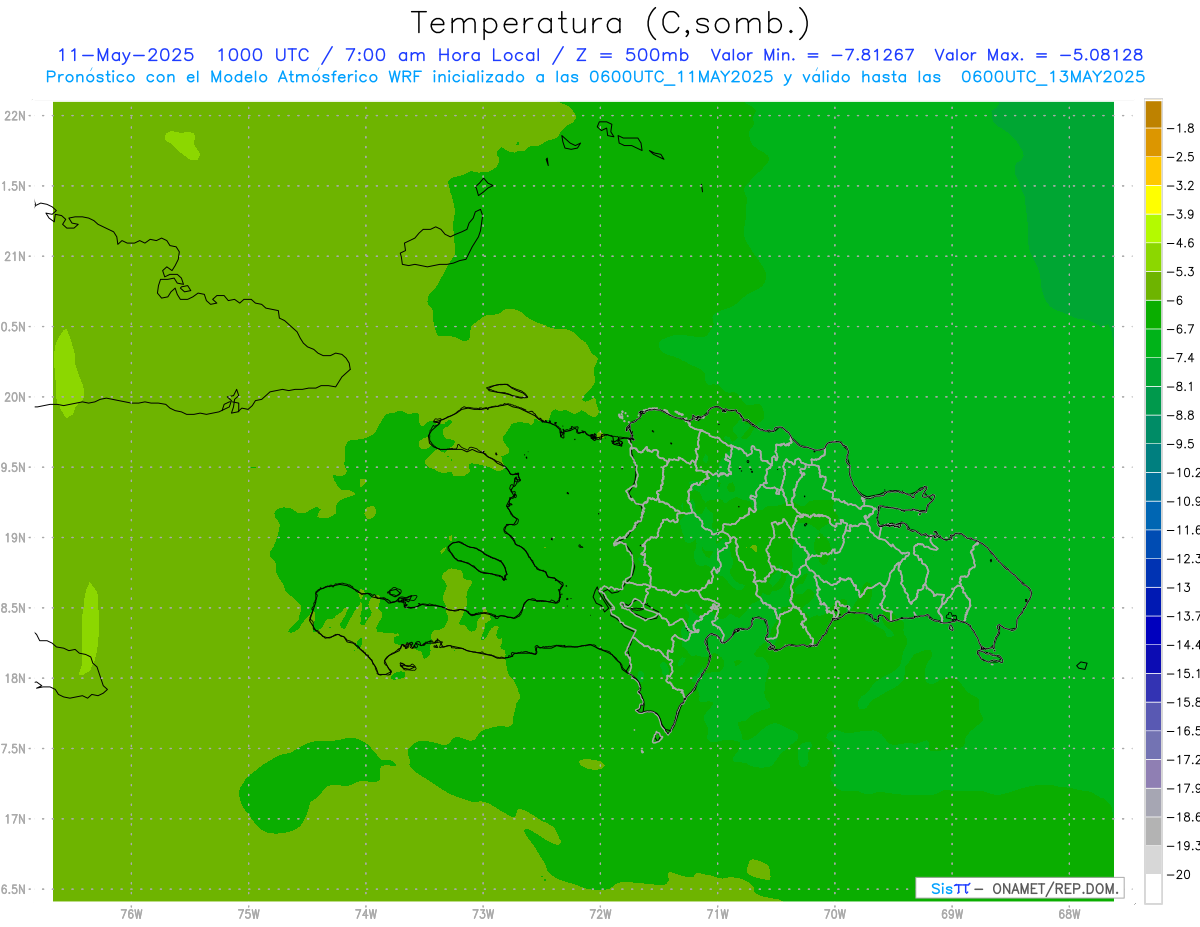
Task: Click the "75W" longitude label
Action: [248, 914]
